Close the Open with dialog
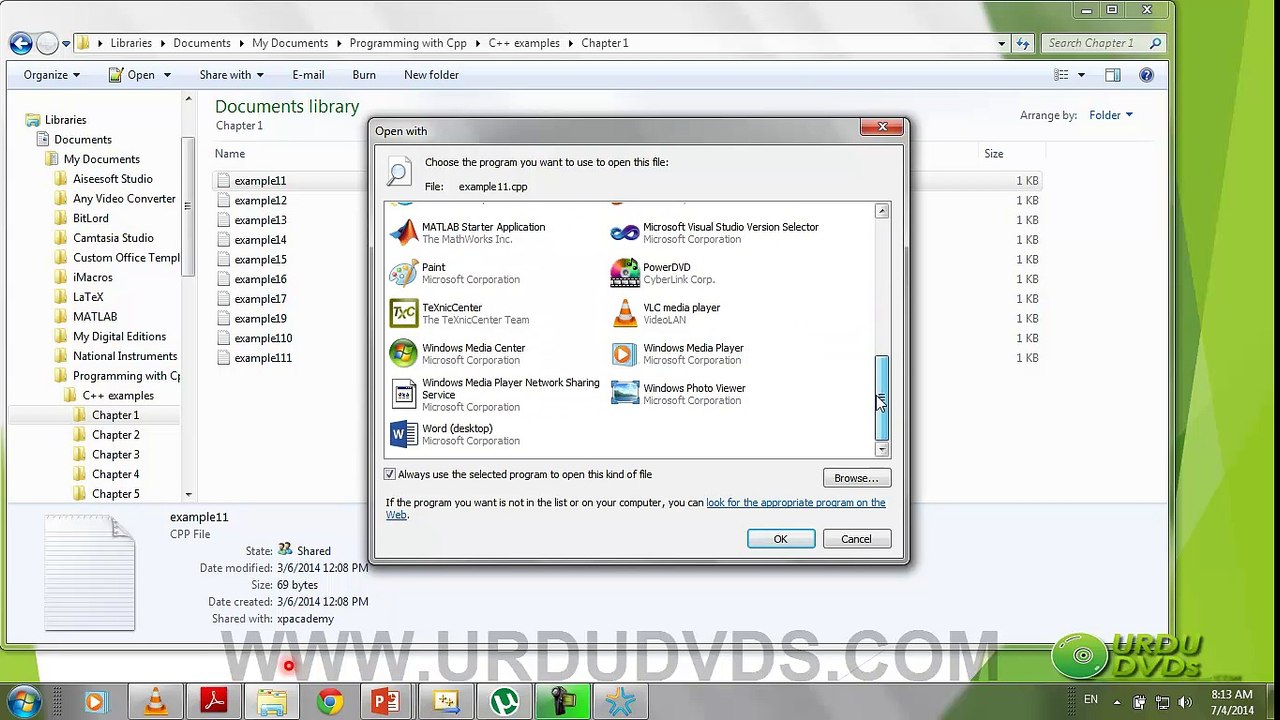The height and width of the screenshot is (720, 1280). click(882, 127)
